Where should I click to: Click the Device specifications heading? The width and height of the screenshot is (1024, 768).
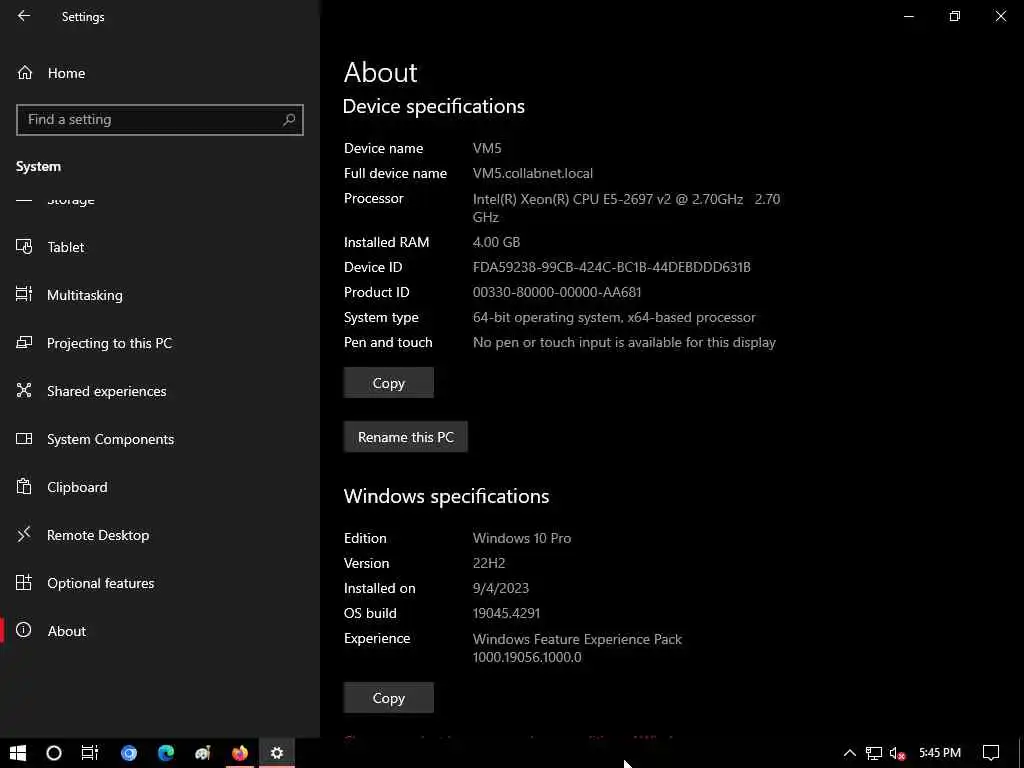[434, 106]
